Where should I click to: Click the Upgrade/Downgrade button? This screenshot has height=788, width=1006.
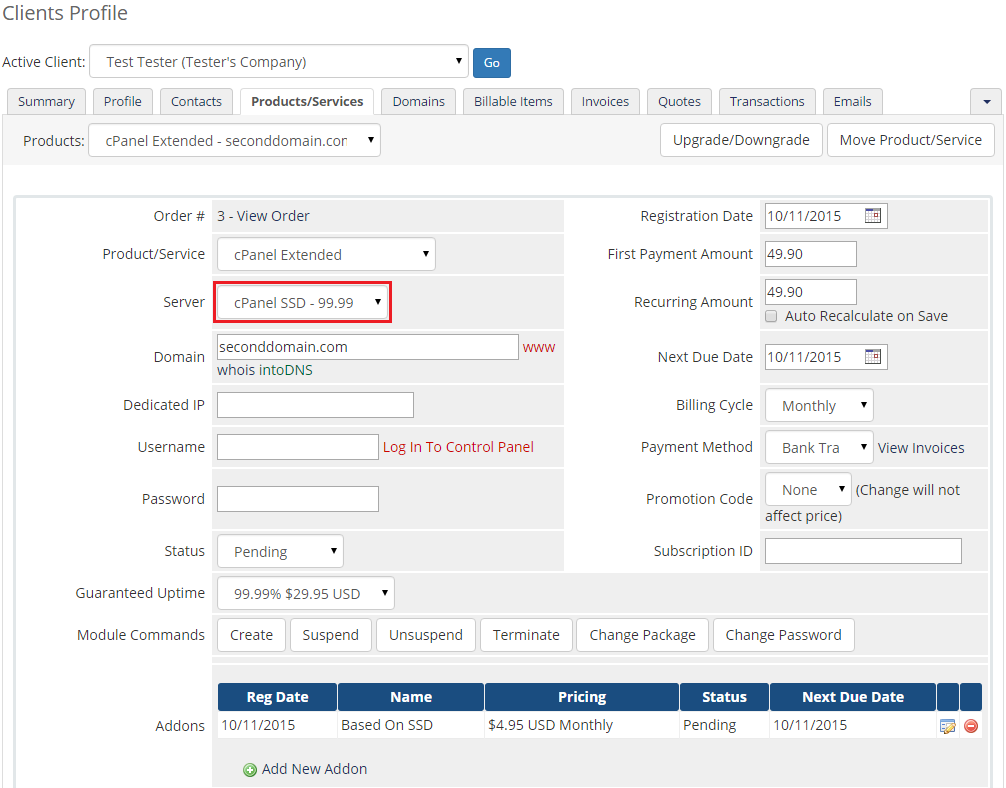click(740, 140)
